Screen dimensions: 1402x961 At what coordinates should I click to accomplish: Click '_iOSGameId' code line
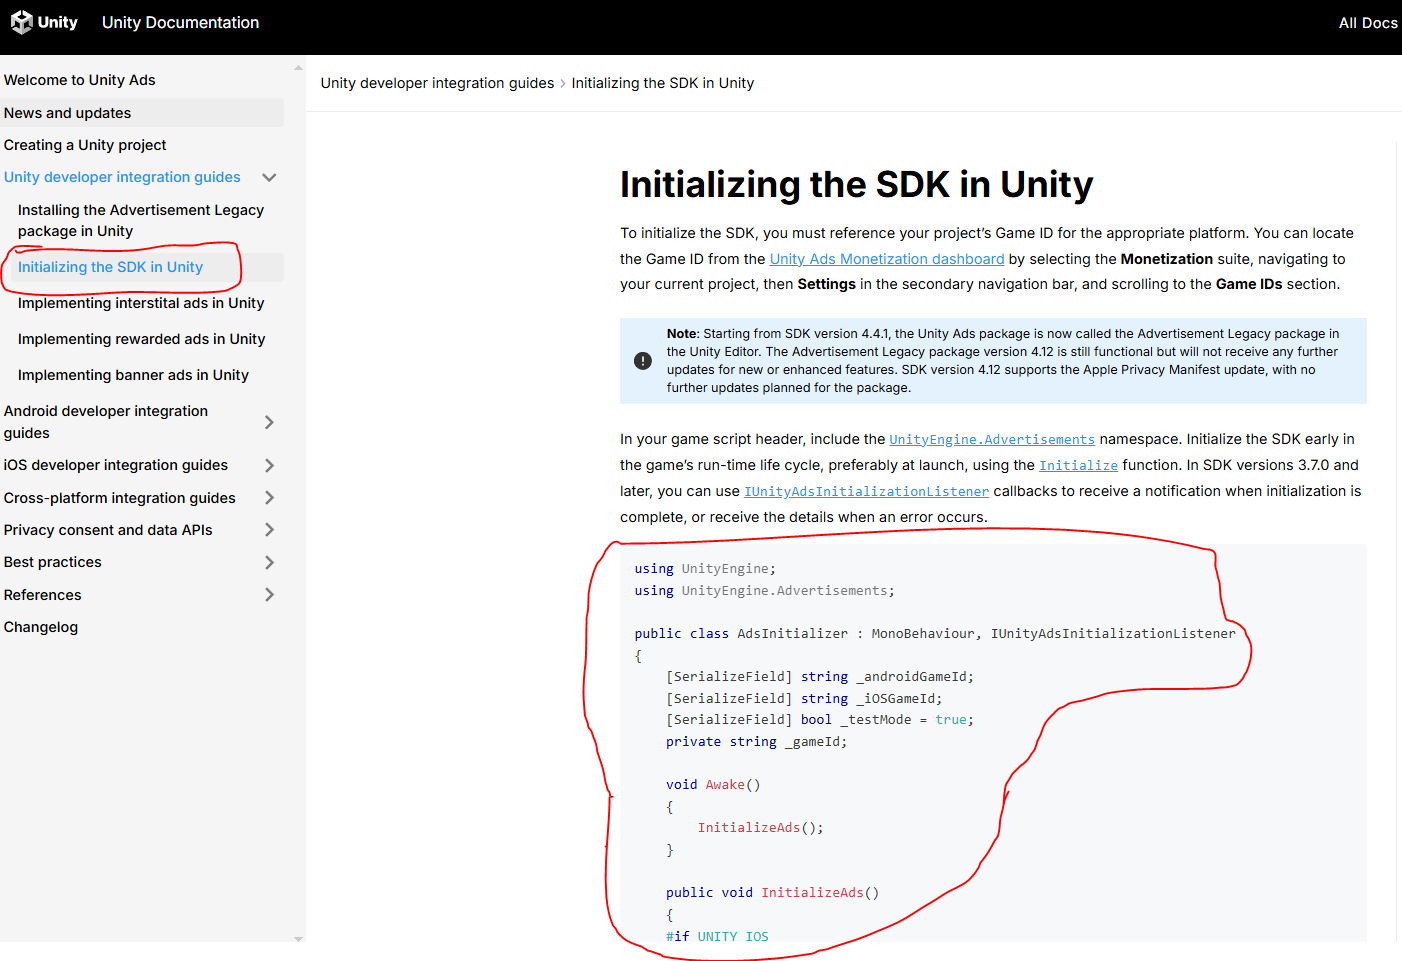coord(804,699)
